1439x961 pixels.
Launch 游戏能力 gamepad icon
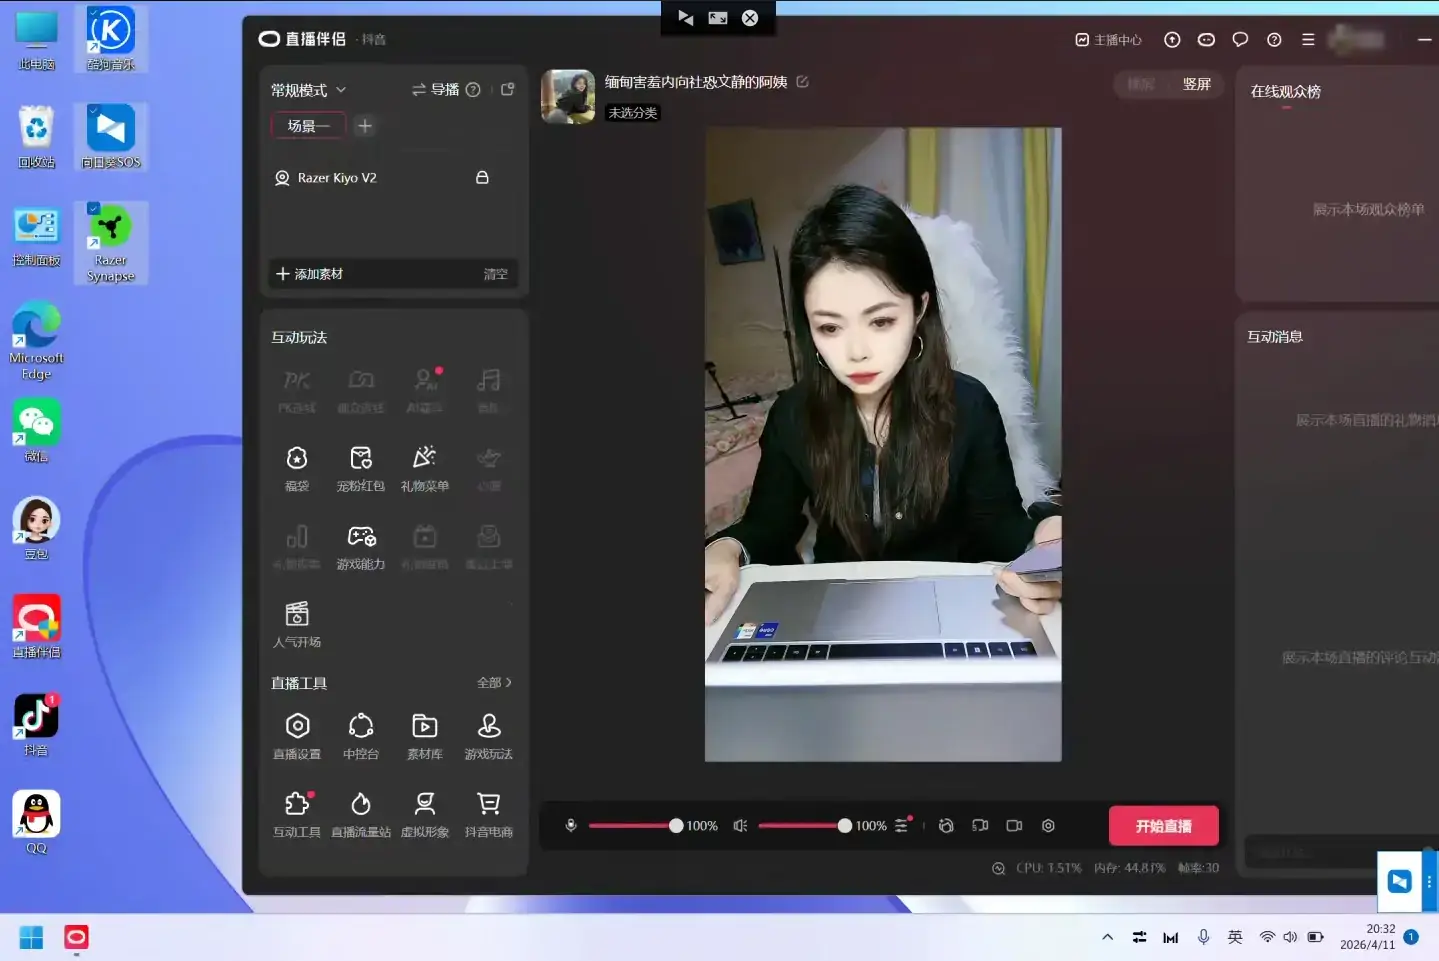pos(361,547)
